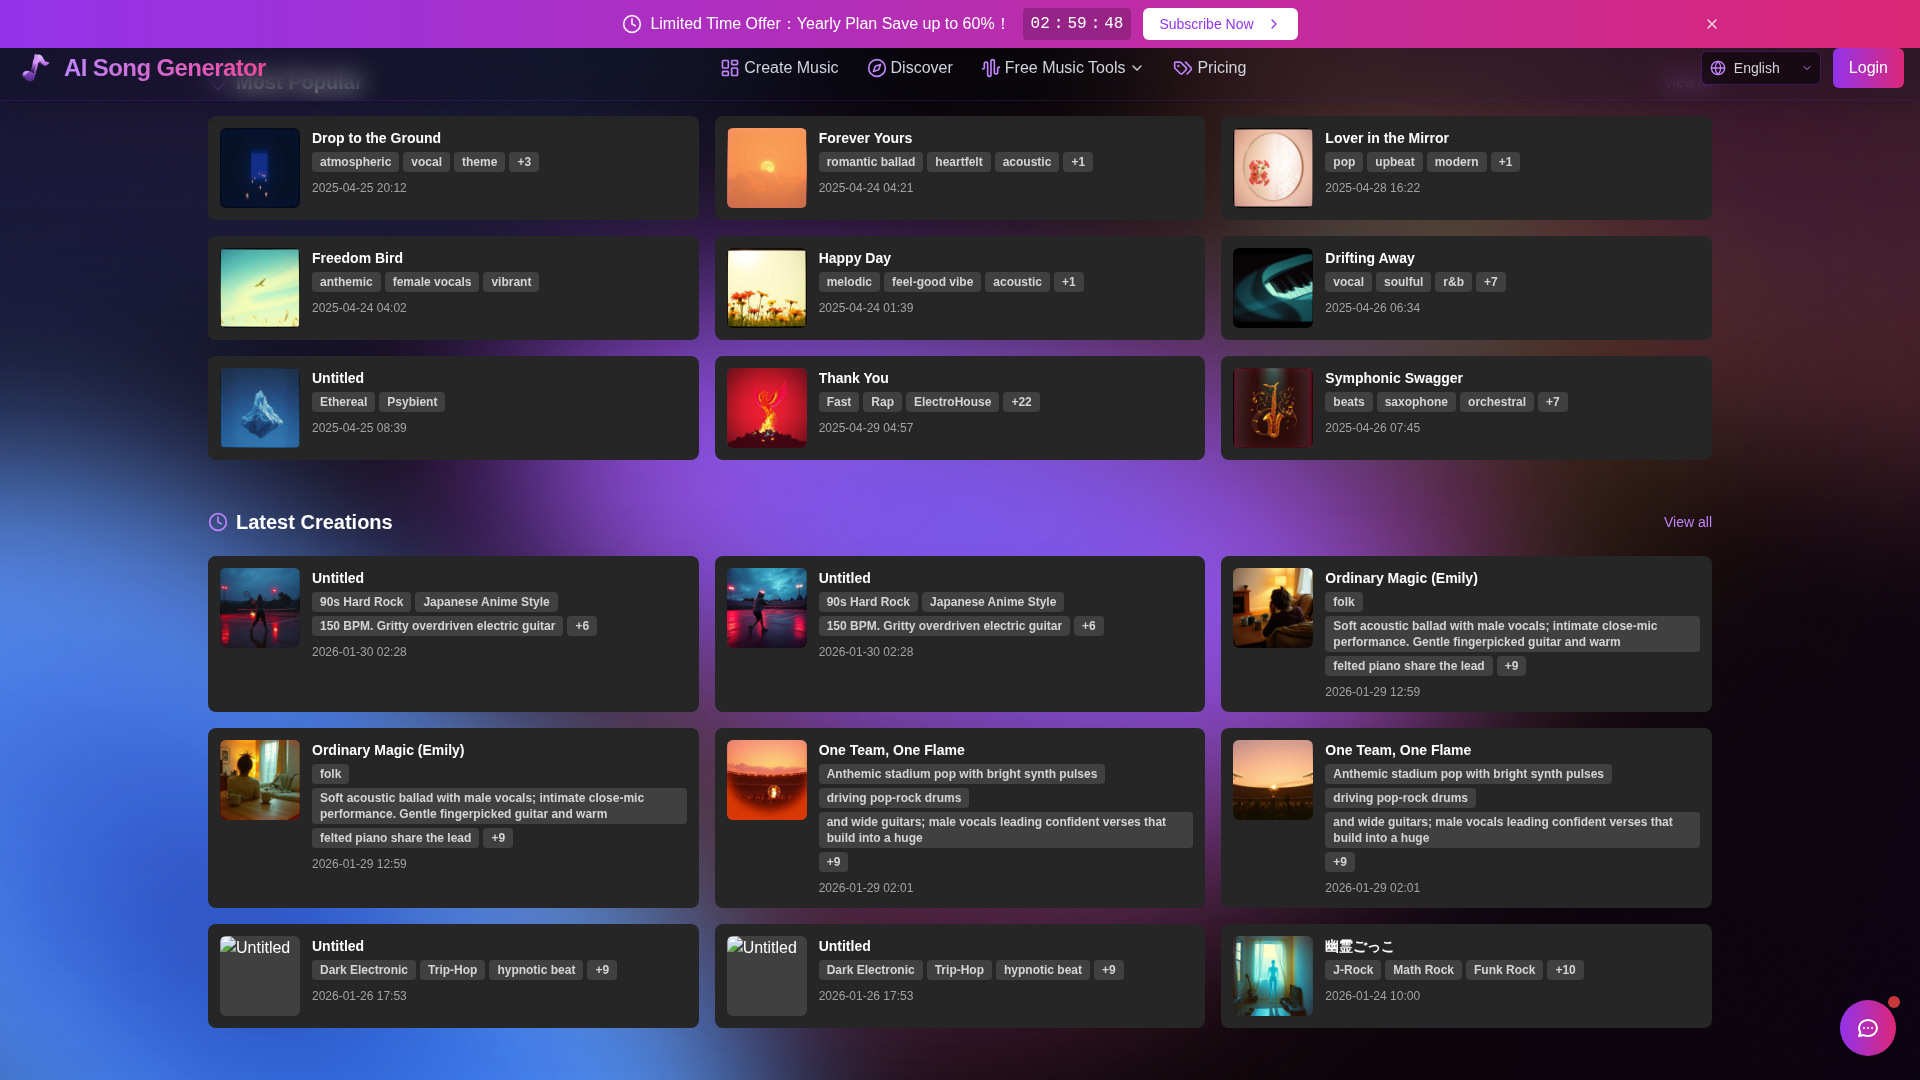Click the globe icon in the language selector
This screenshot has width=1920, height=1080.
click(x=1718, y=68)
